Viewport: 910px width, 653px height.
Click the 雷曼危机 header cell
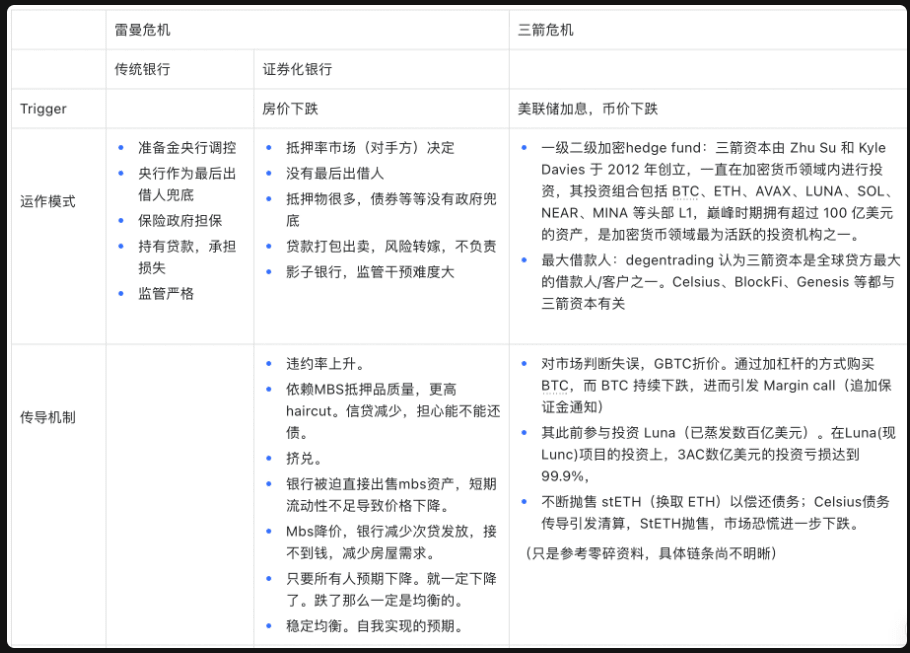pos(308,30)
